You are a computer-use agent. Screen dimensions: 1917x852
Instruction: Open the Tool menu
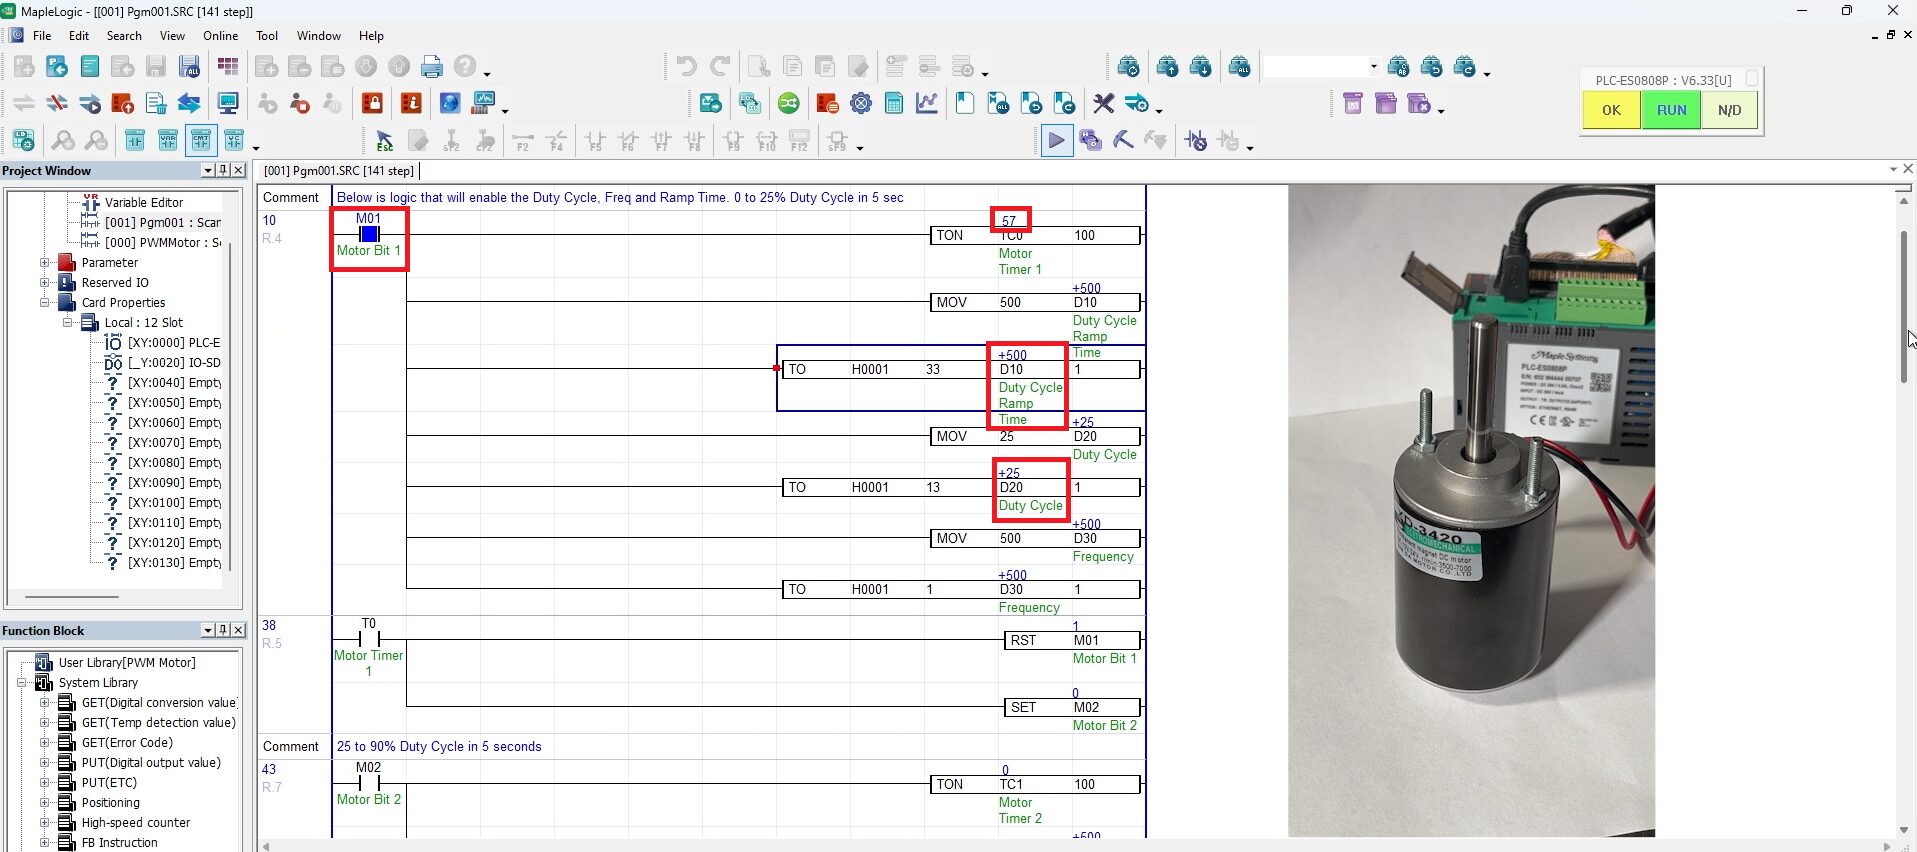point(267,36)
